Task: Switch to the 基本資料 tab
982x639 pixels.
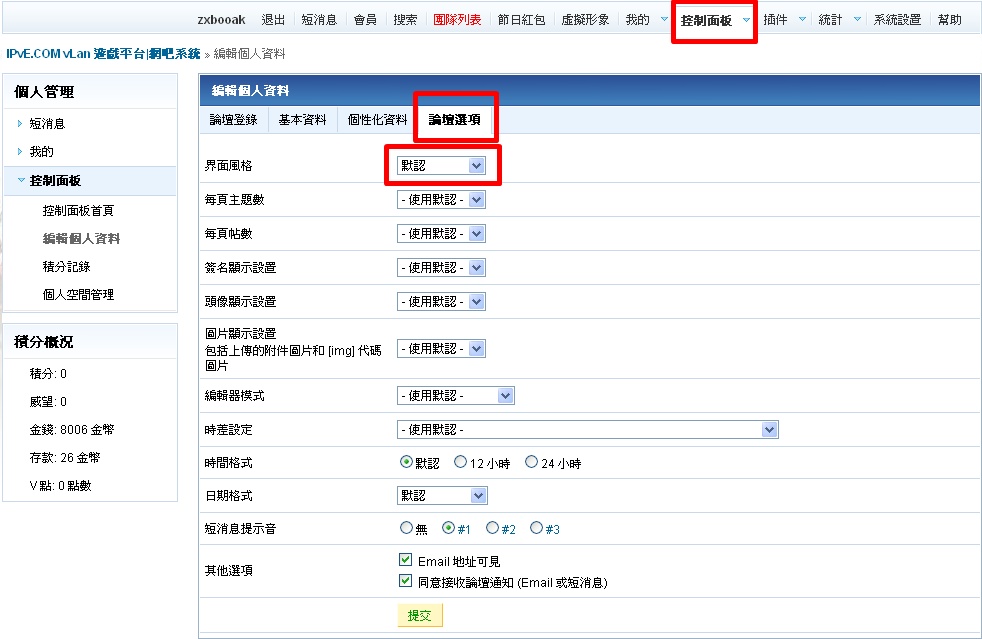Action: (x=302, y=120)
